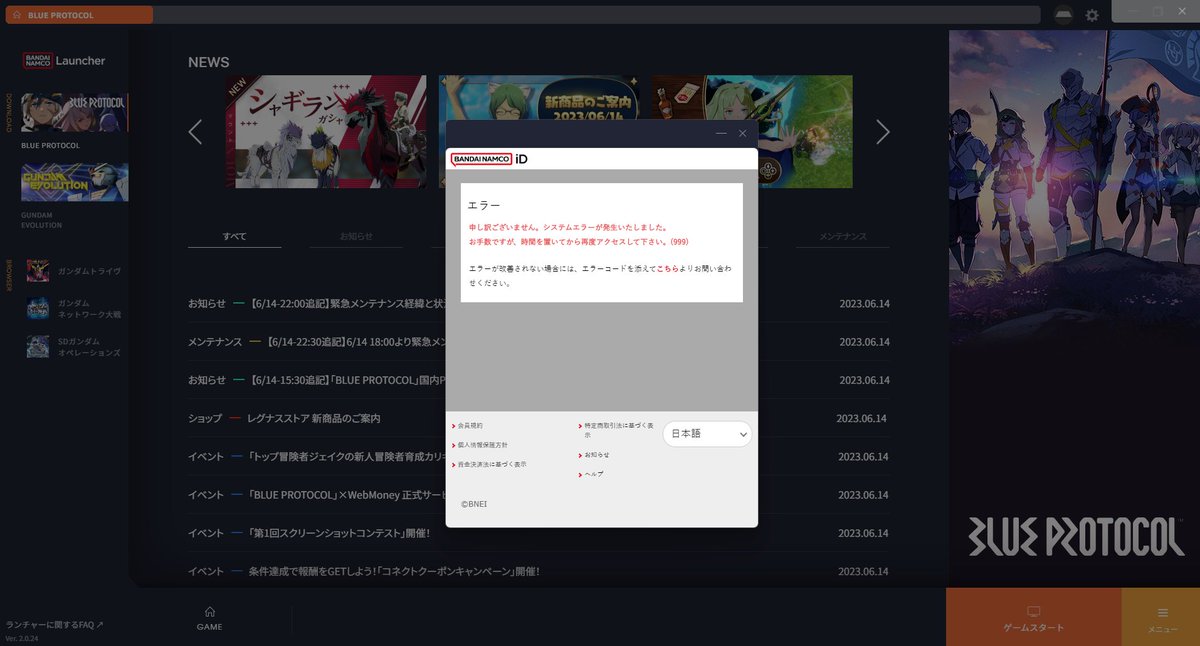Open GUNDAM EVOLUTION from the sidebar
Viewport: 1200px width, 646px height.
click(75, 183)
